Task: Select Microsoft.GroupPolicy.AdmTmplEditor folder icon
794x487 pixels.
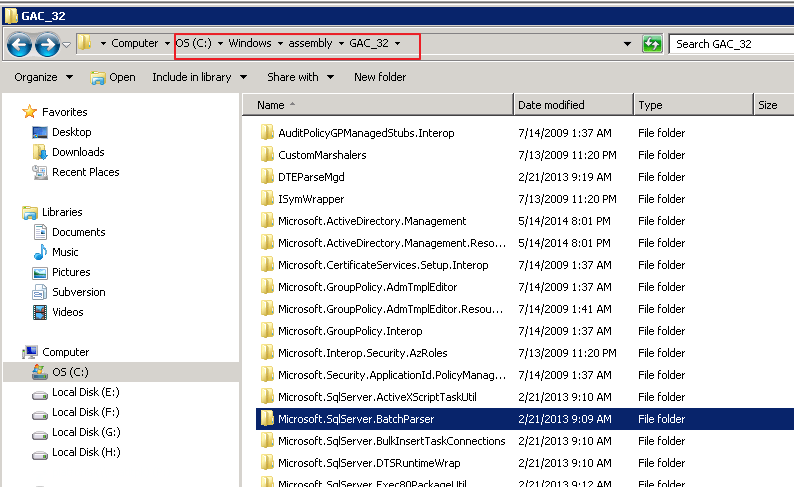Action: click(x=267, y=287)
